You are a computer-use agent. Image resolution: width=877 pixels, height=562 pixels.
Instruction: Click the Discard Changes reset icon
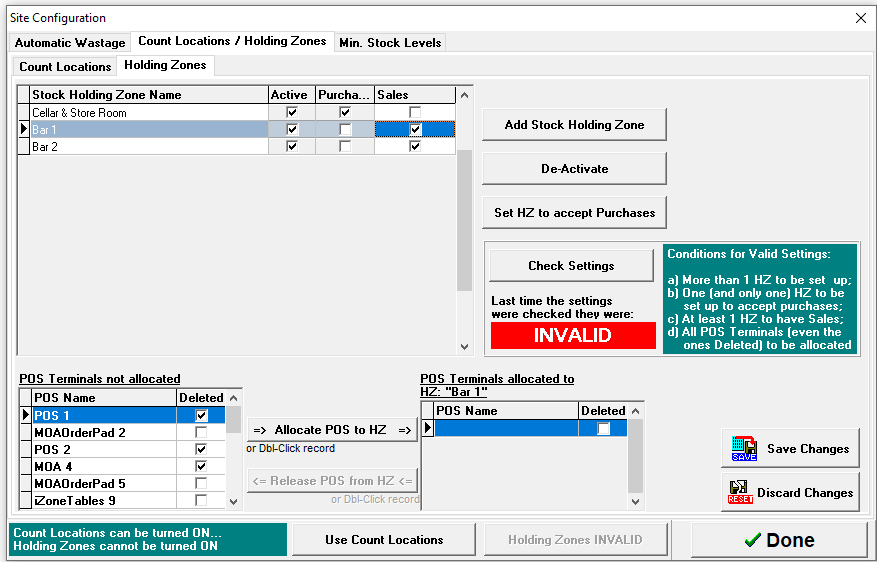[741, 493]
